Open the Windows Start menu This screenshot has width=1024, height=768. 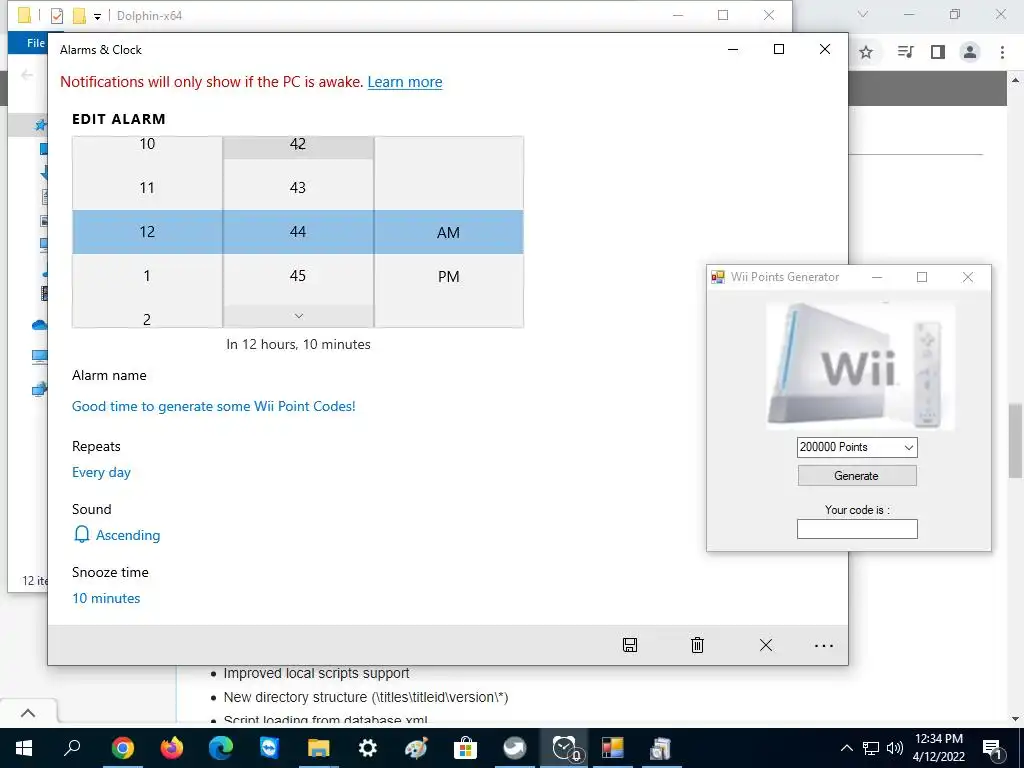[x=24, y=748]
